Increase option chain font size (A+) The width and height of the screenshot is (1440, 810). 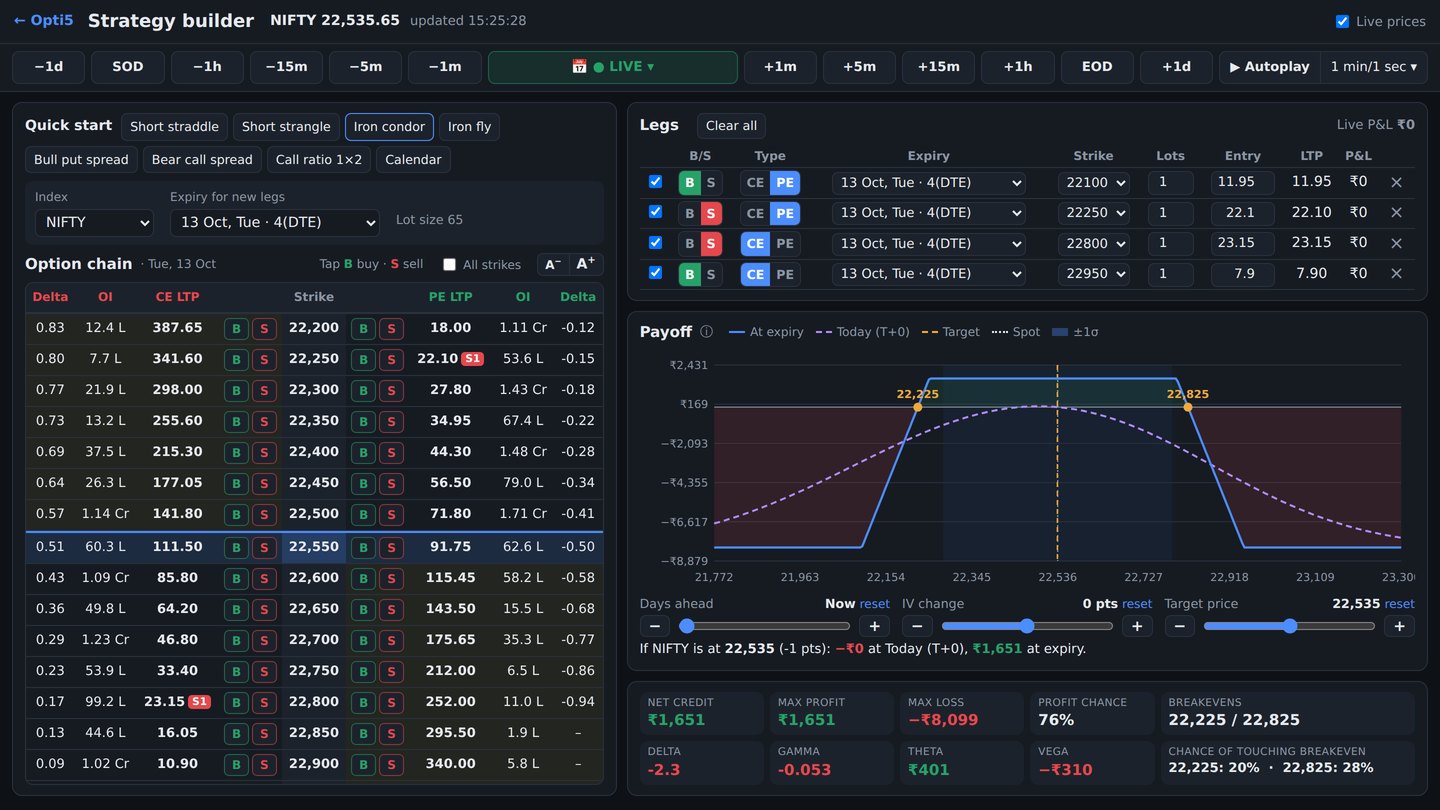pyautogui.click(x=586, y=264)
